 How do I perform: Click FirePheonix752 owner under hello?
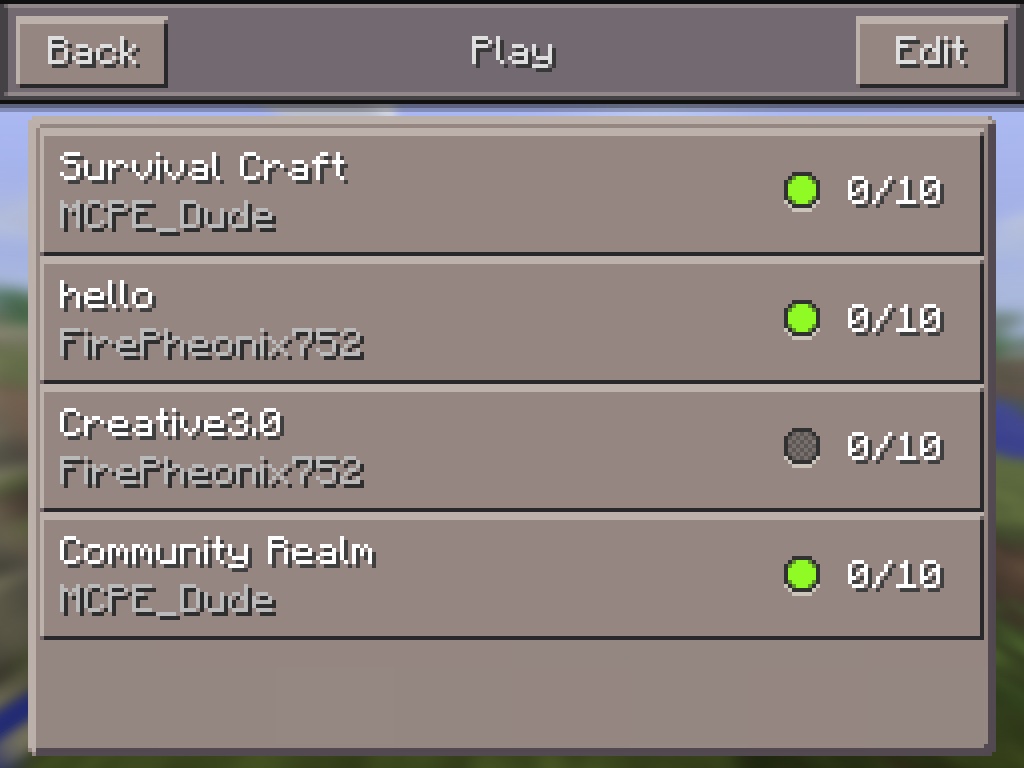pyautogui.click(x=212, y=345)
